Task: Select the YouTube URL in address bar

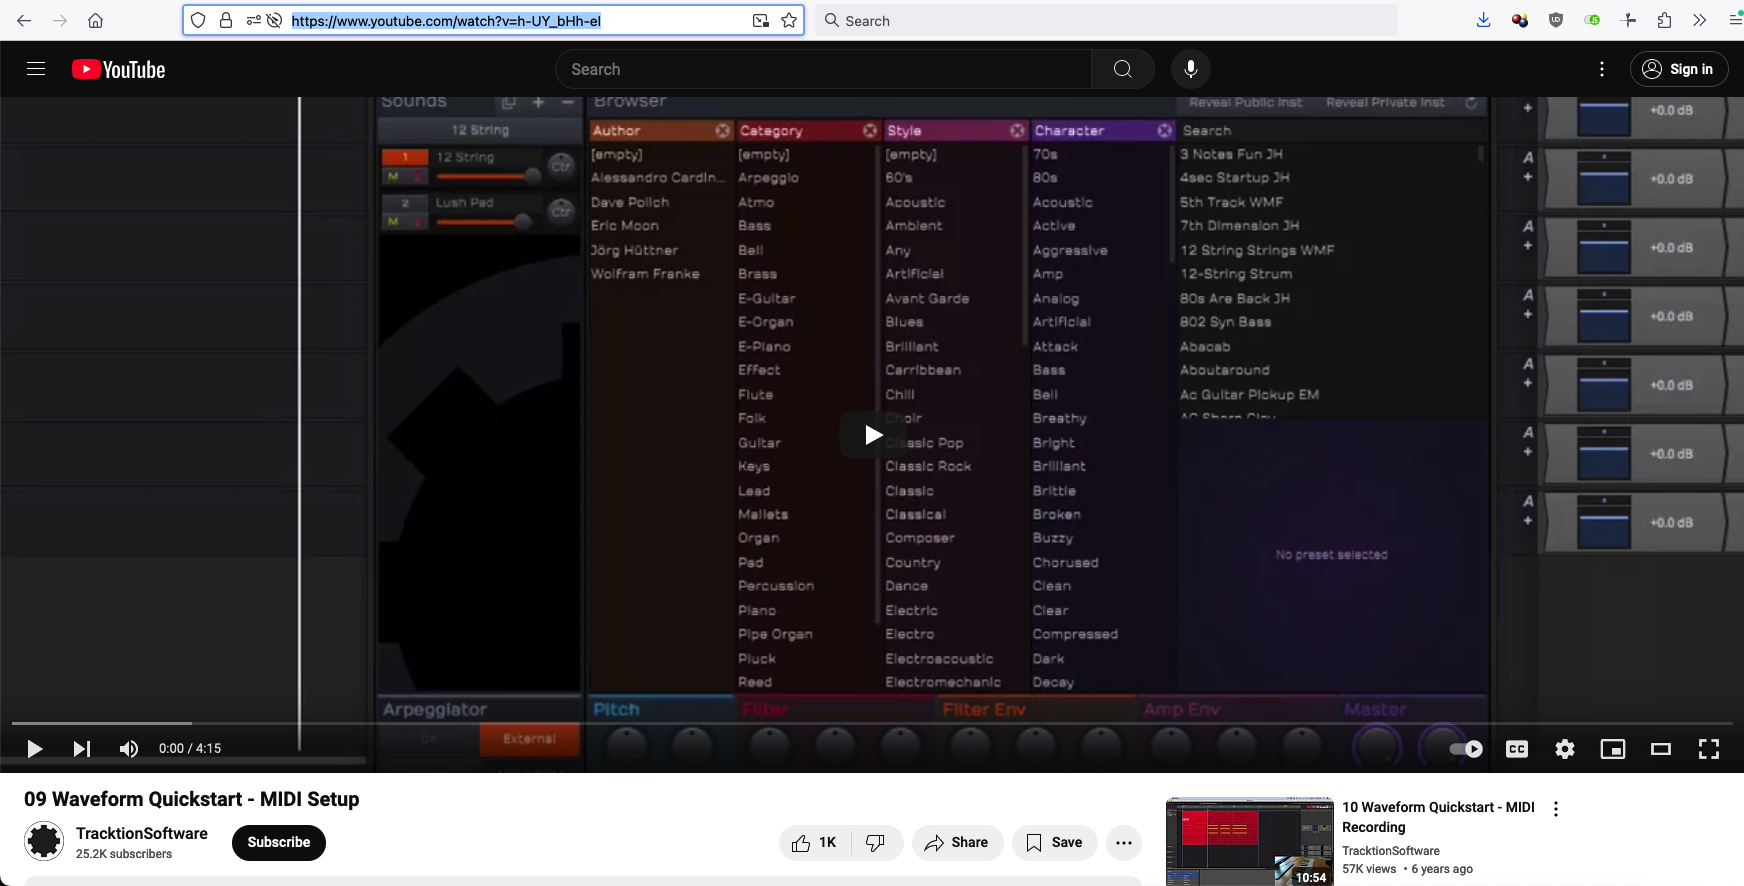Action: tap(446, 20)
